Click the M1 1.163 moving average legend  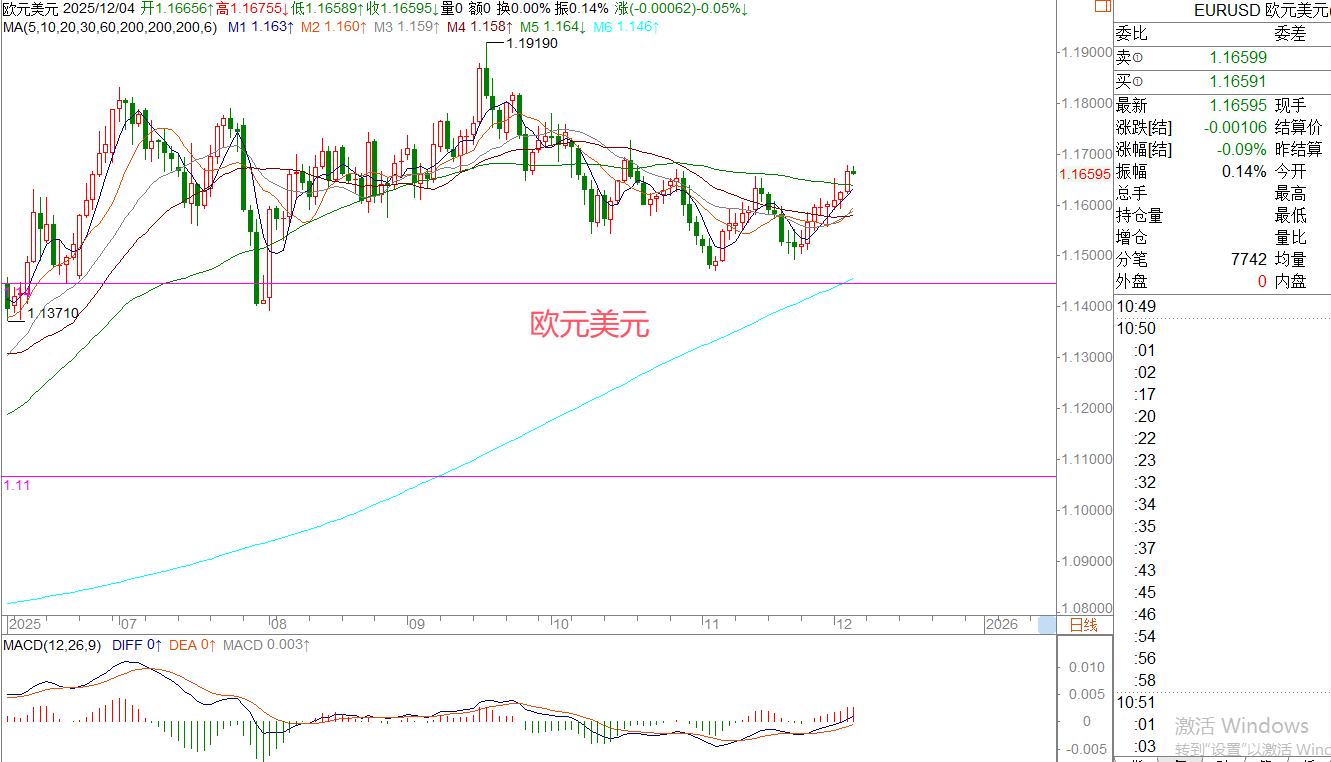point(260,25)
